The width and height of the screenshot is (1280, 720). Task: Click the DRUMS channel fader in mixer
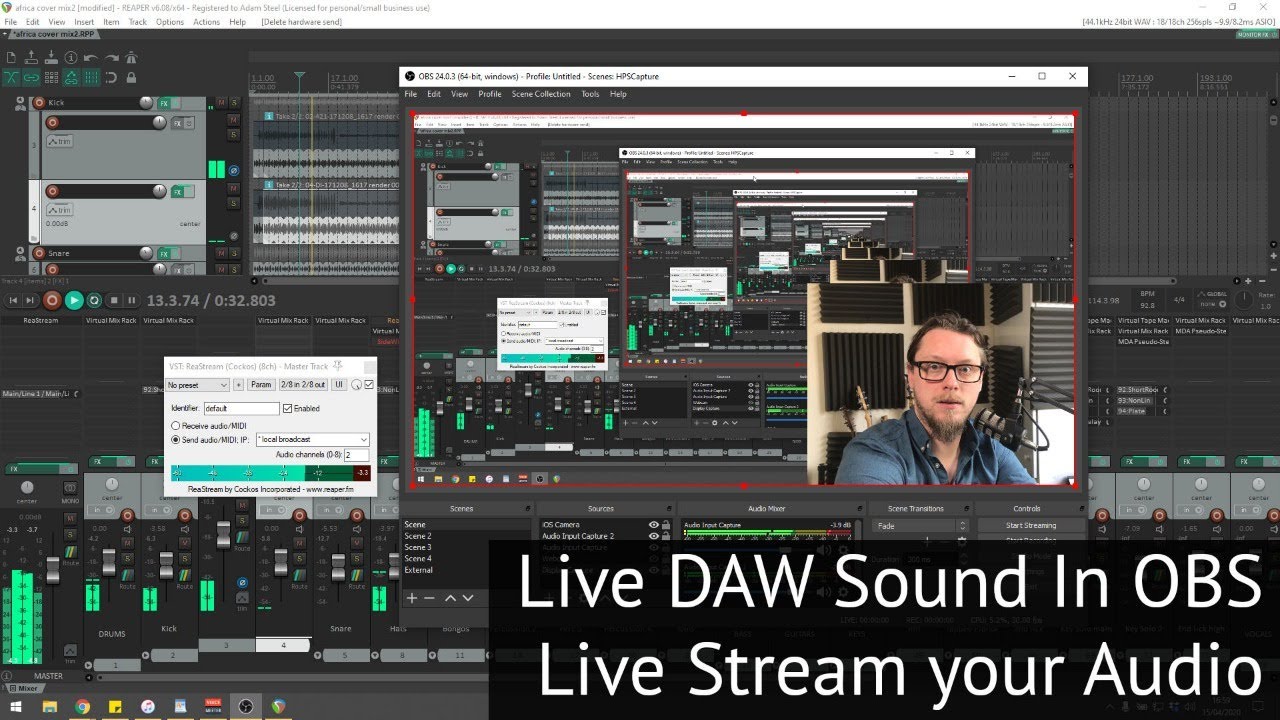click(x=109, y=562)
